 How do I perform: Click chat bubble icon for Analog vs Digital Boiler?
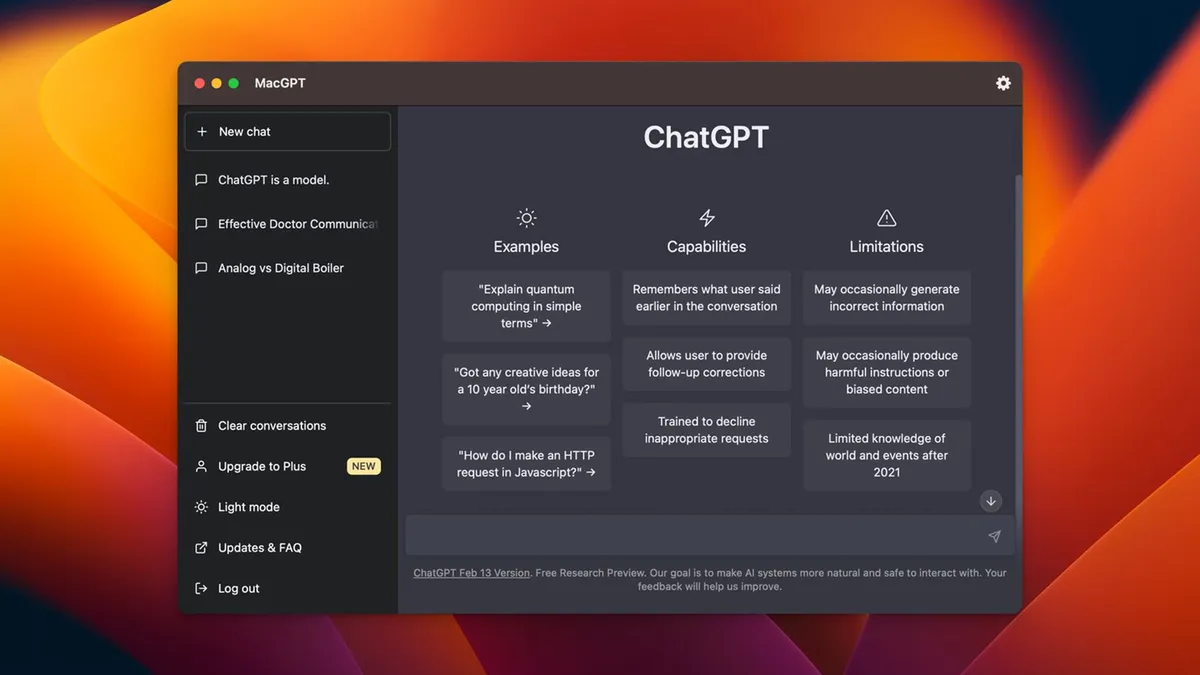pos(201,268)
